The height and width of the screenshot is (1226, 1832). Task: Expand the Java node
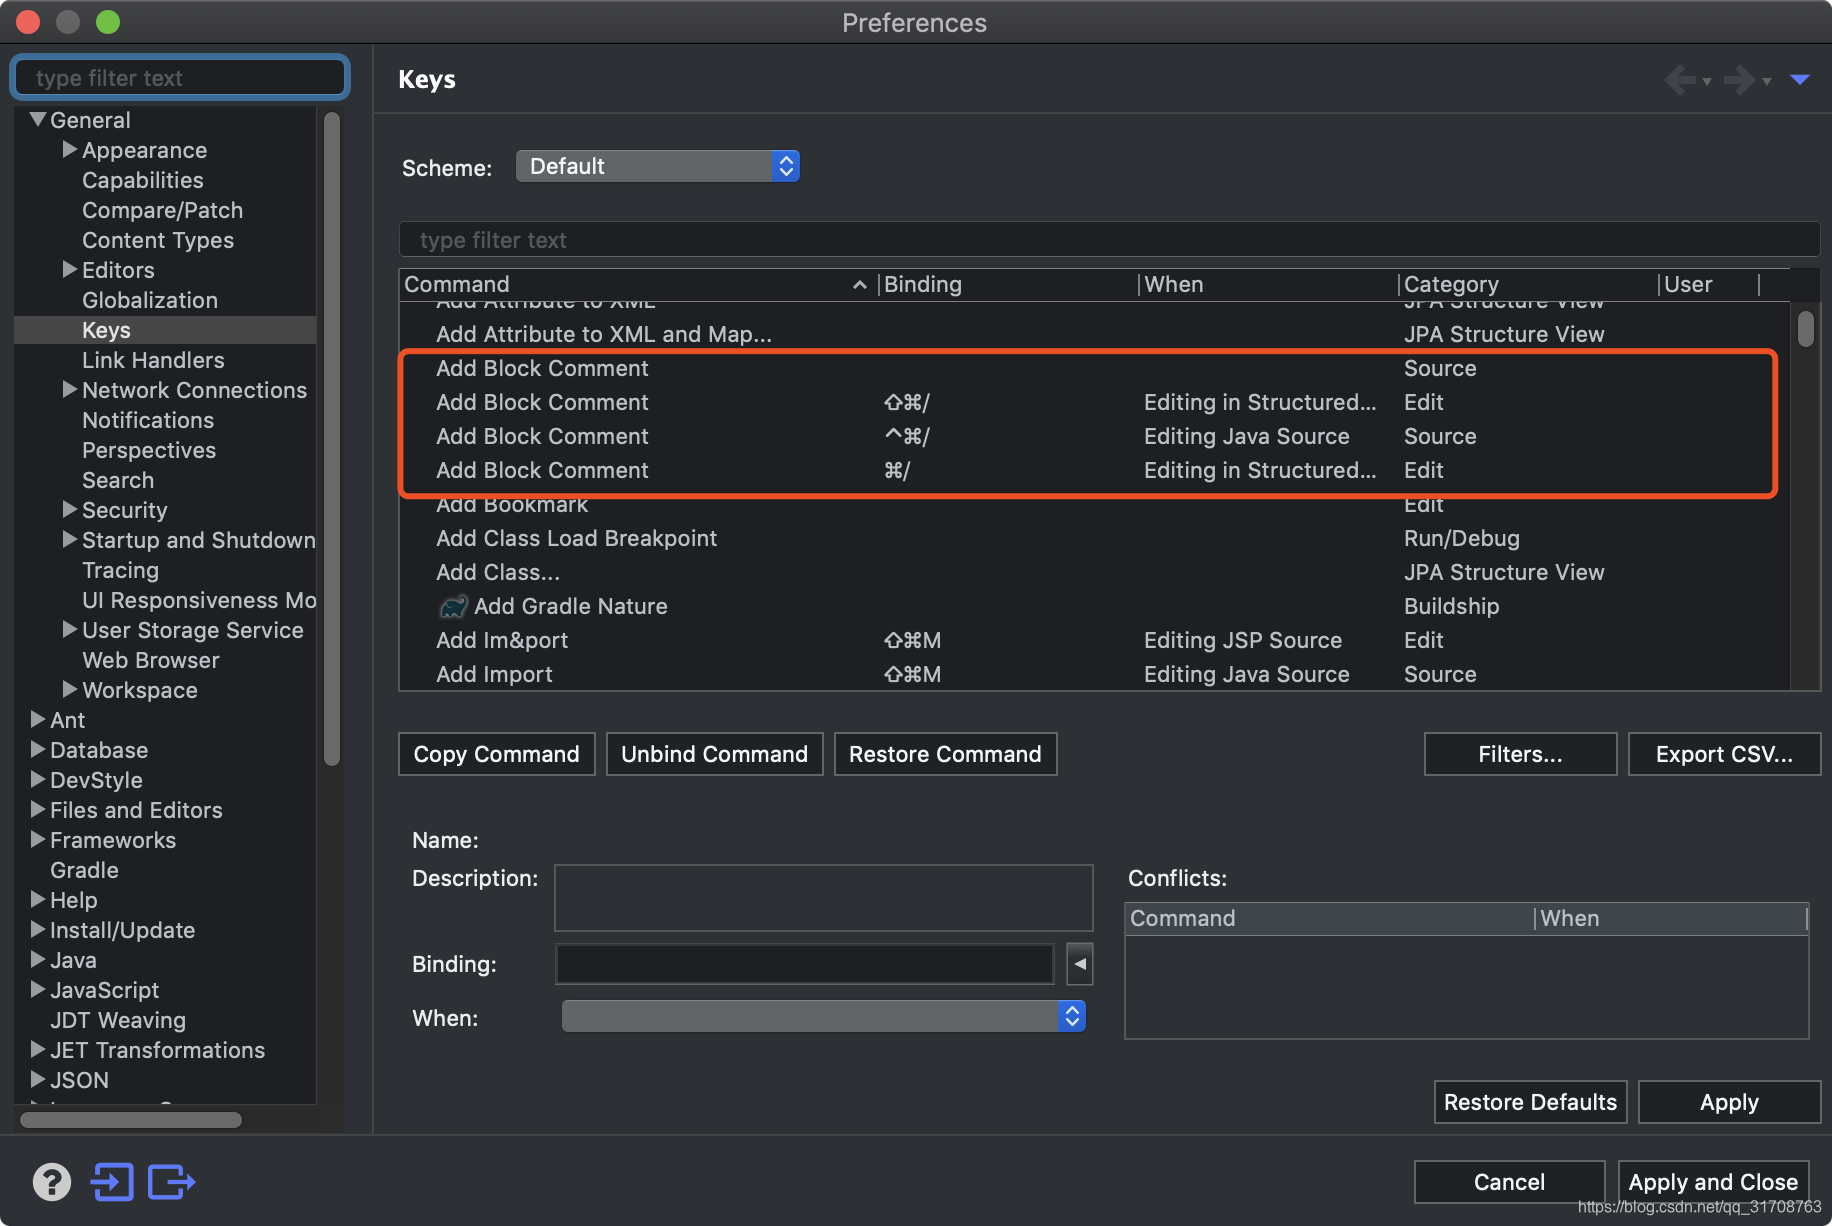38,960
